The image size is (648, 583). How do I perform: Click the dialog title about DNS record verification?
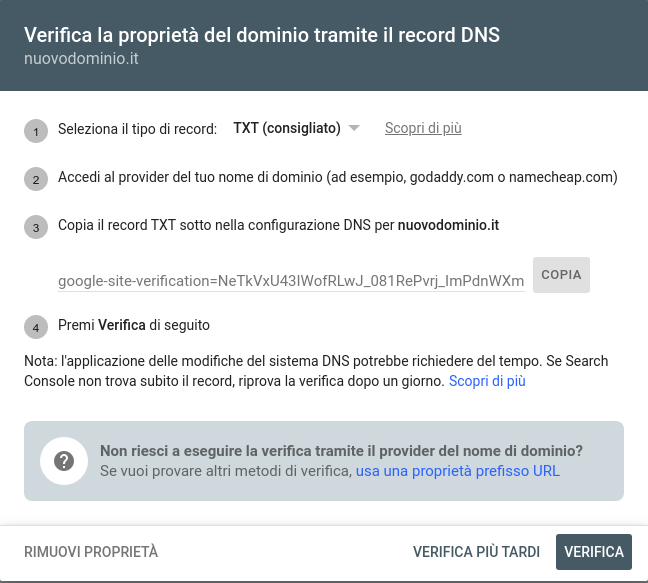click(x=262, y=35)
